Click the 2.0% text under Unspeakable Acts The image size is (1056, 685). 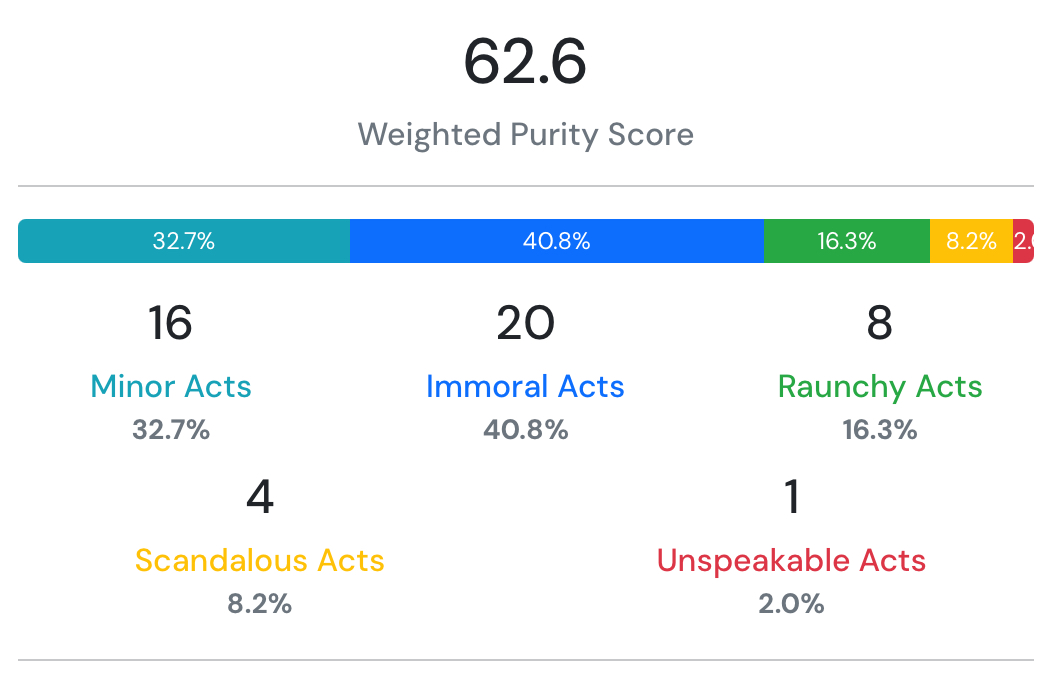(x=791, y=604)
